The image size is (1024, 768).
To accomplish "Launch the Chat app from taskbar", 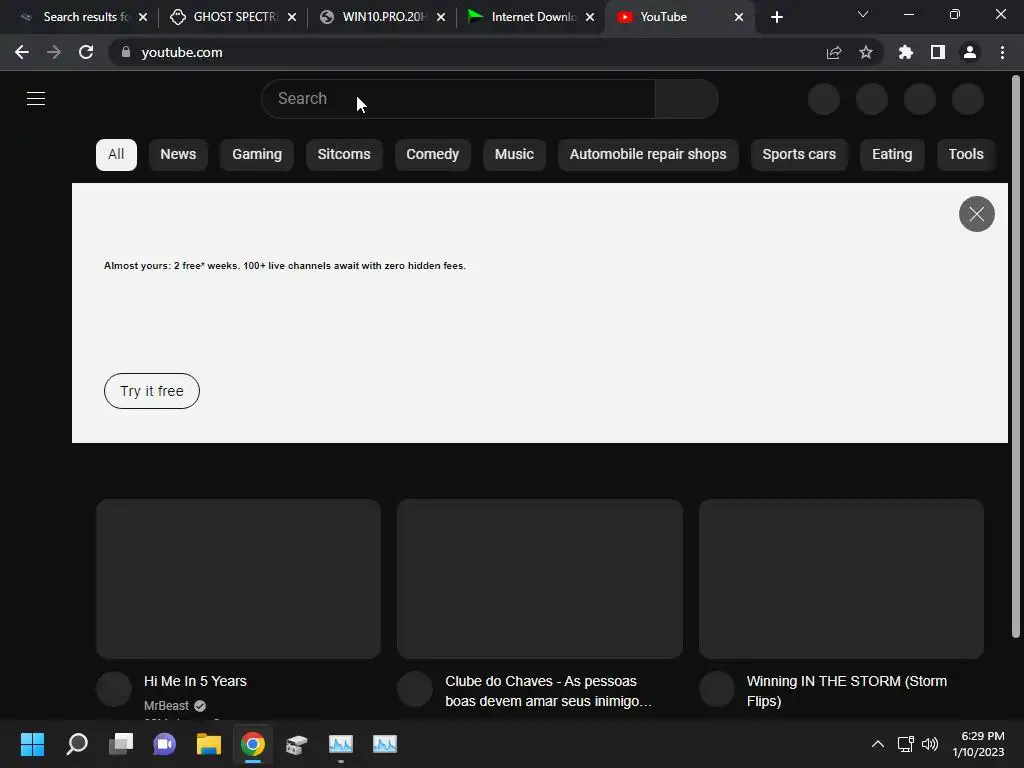I will 165,744.
